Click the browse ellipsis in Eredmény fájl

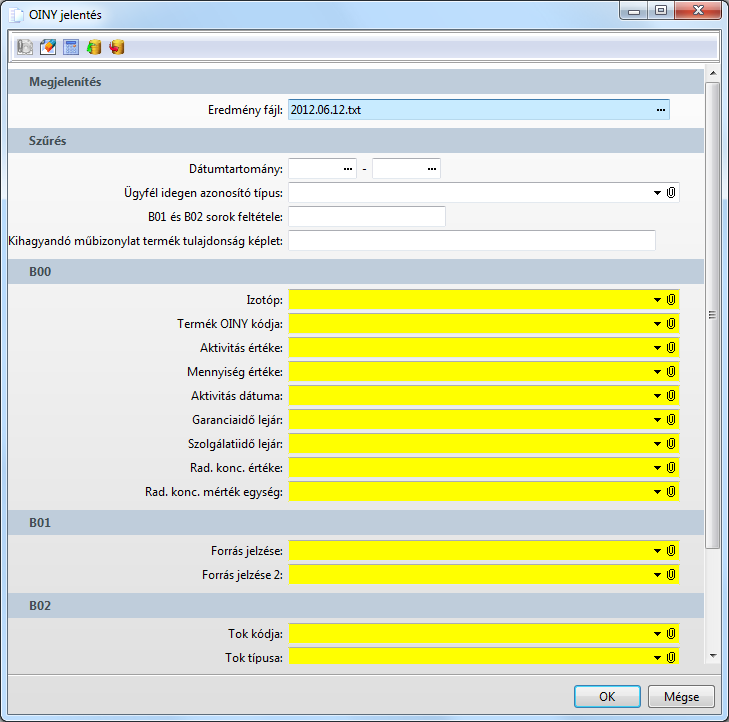(x=661, y=110)
